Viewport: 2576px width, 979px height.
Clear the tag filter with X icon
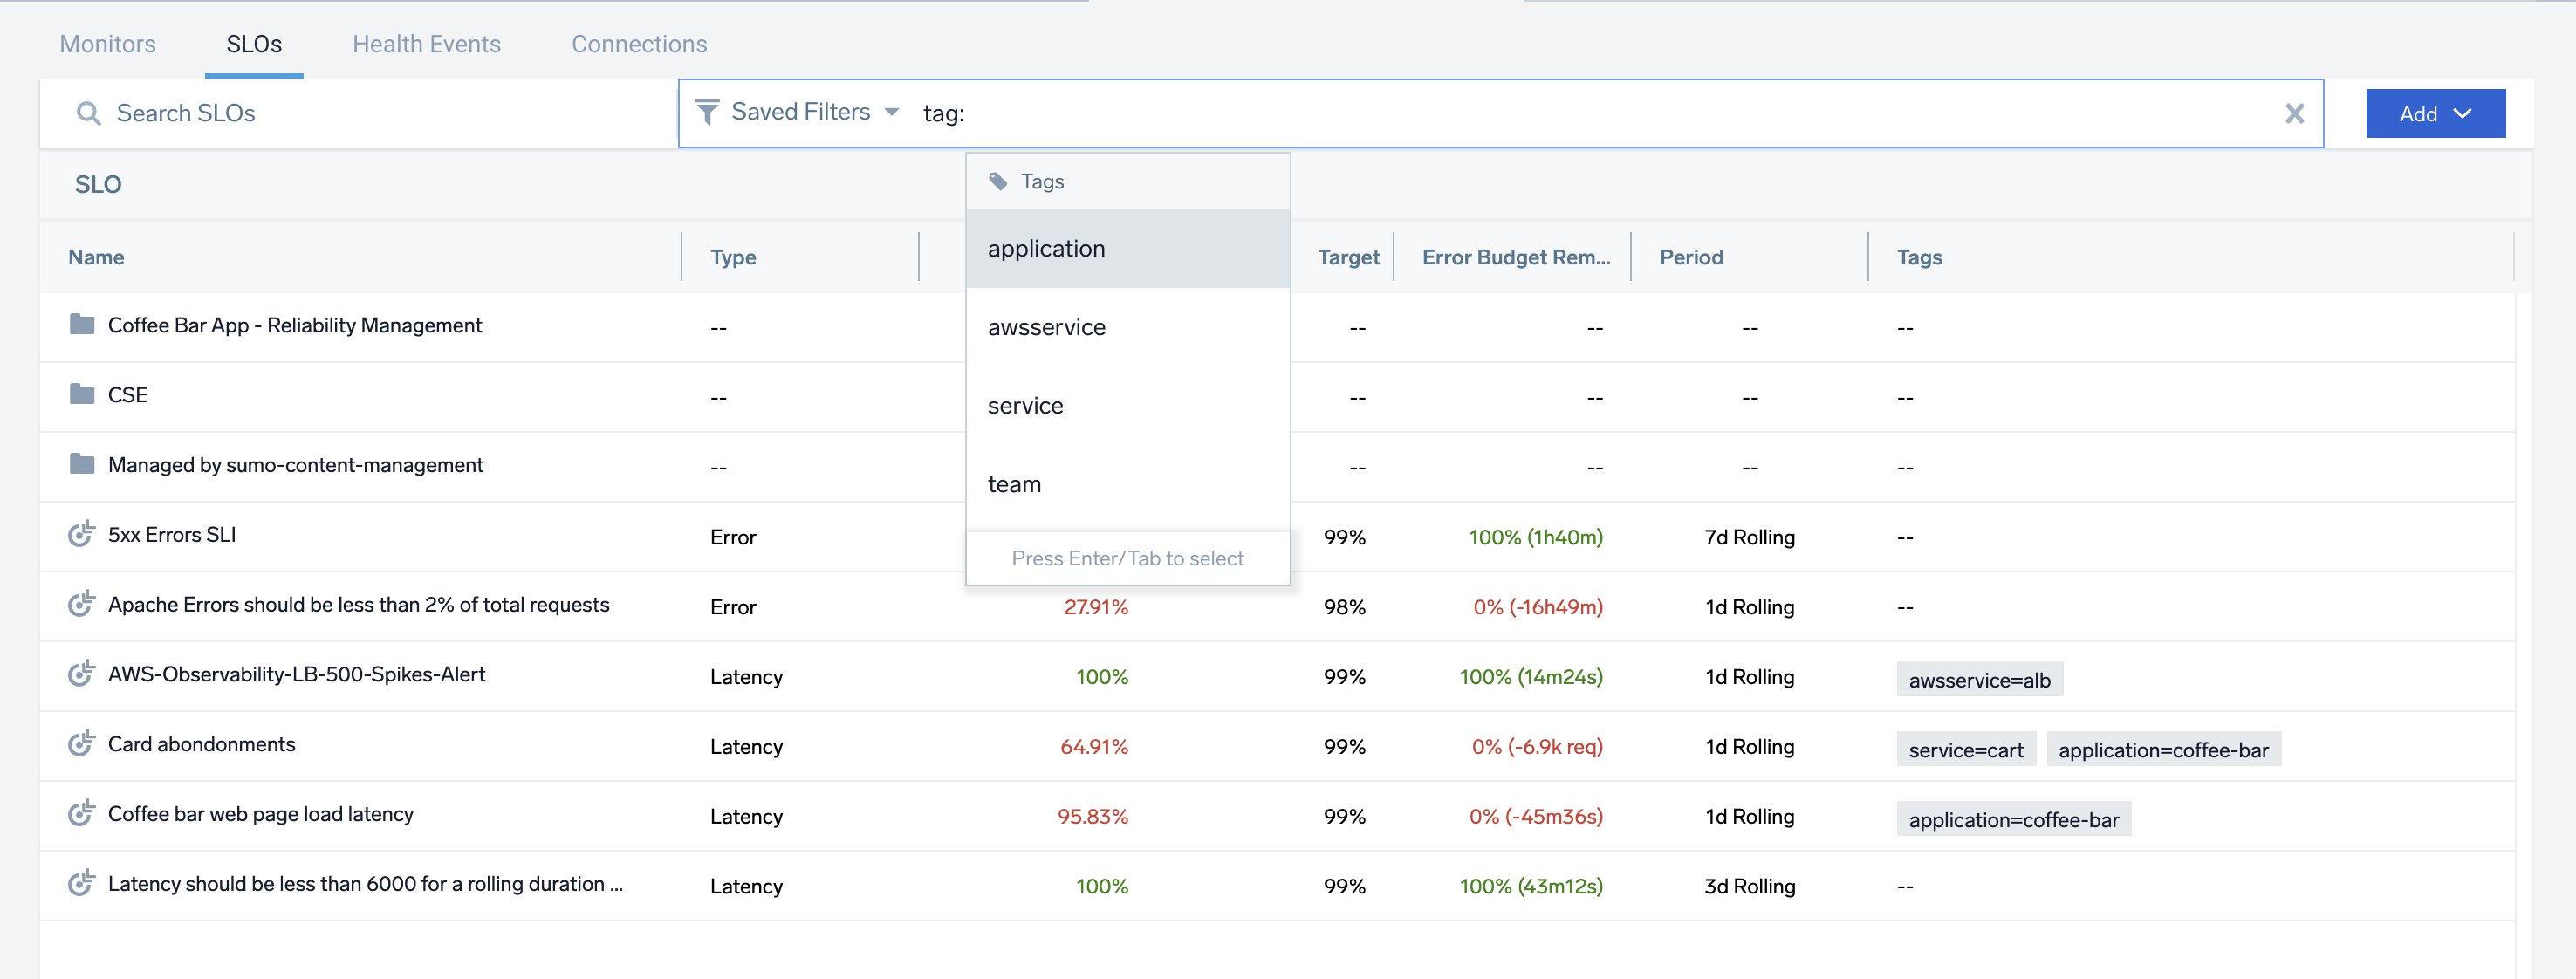pos(2294,113)
